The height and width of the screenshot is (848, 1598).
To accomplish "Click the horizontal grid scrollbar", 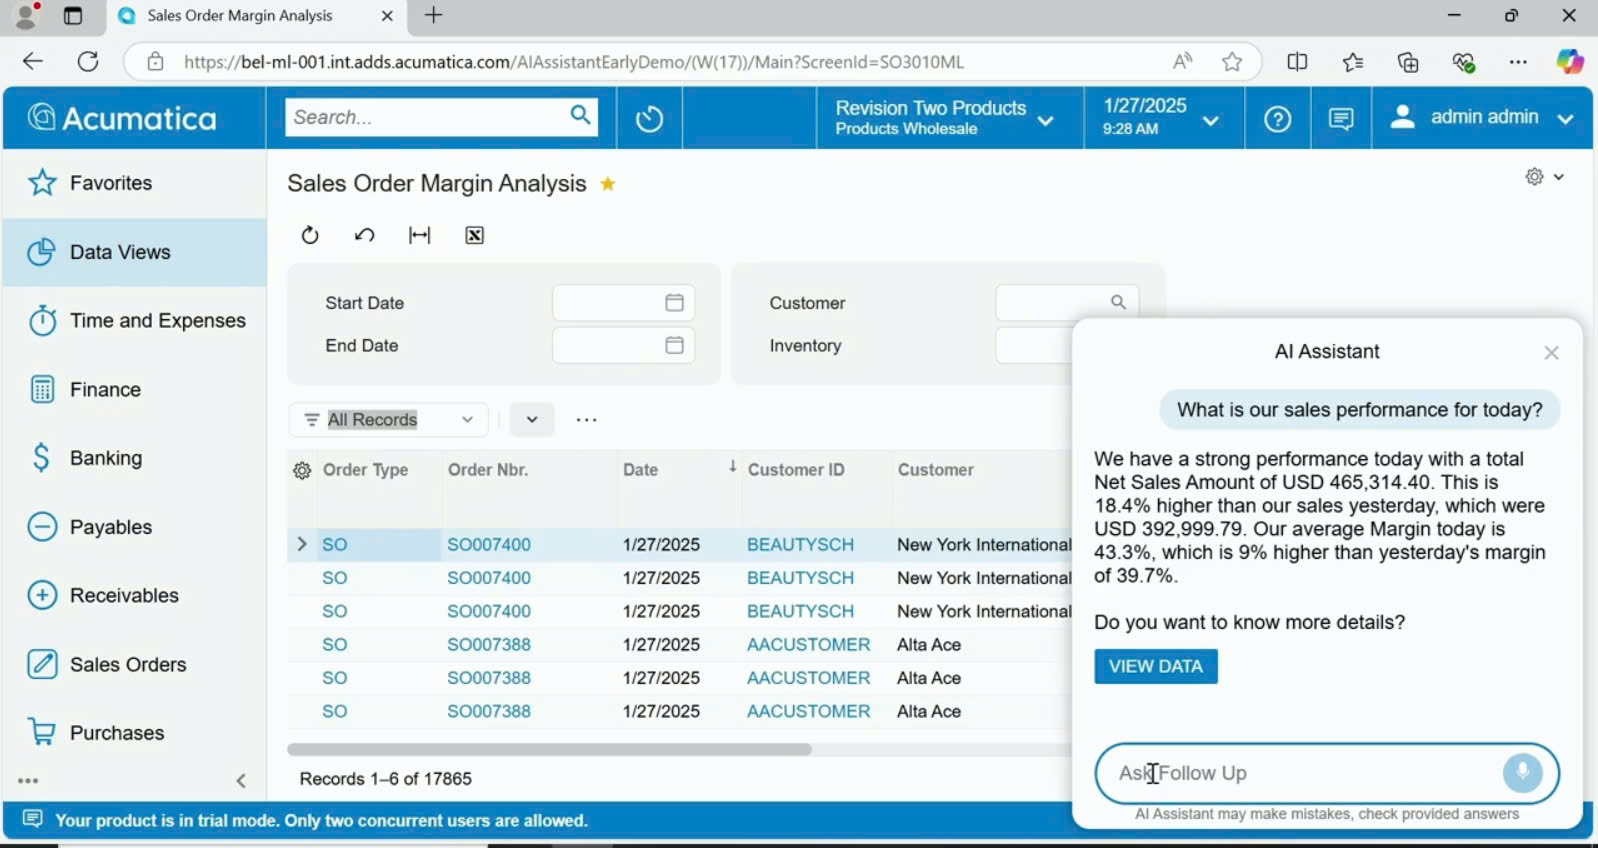I will coord(549,749).
